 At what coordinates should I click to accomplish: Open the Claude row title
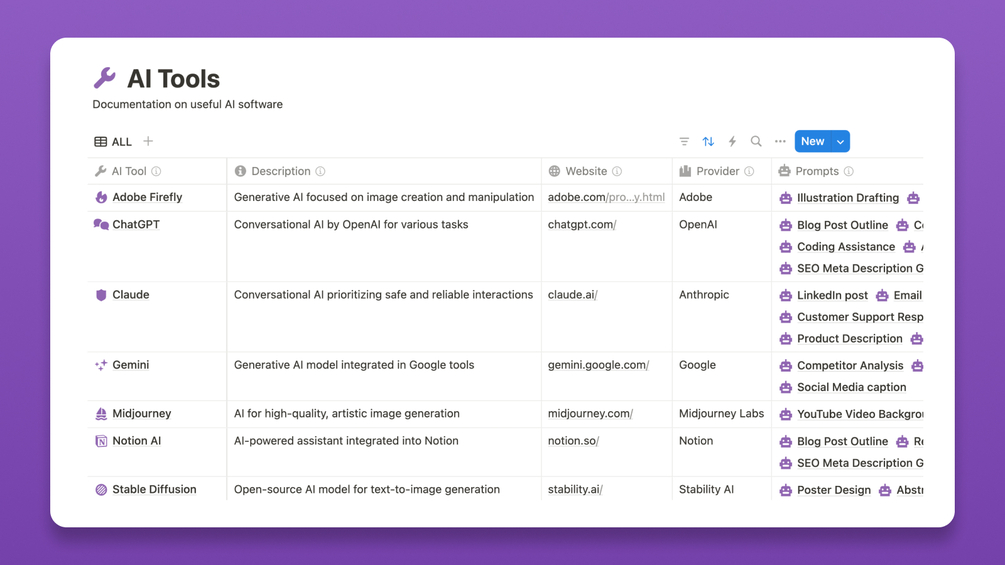point(131,295)
